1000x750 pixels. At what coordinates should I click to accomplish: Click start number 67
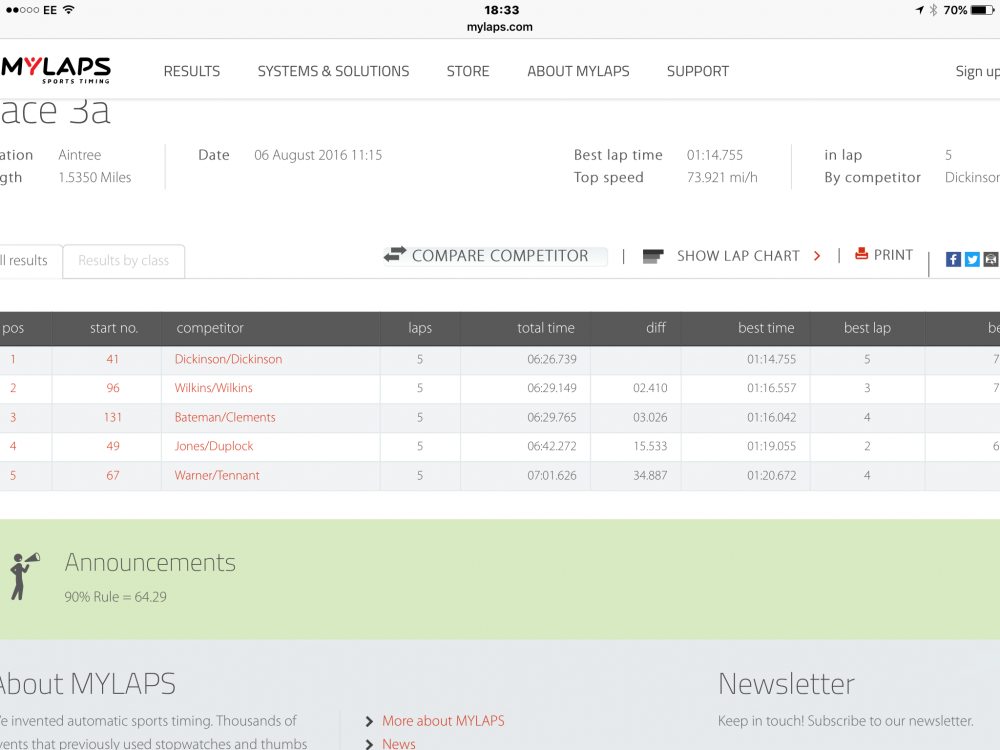click(113, 475)
